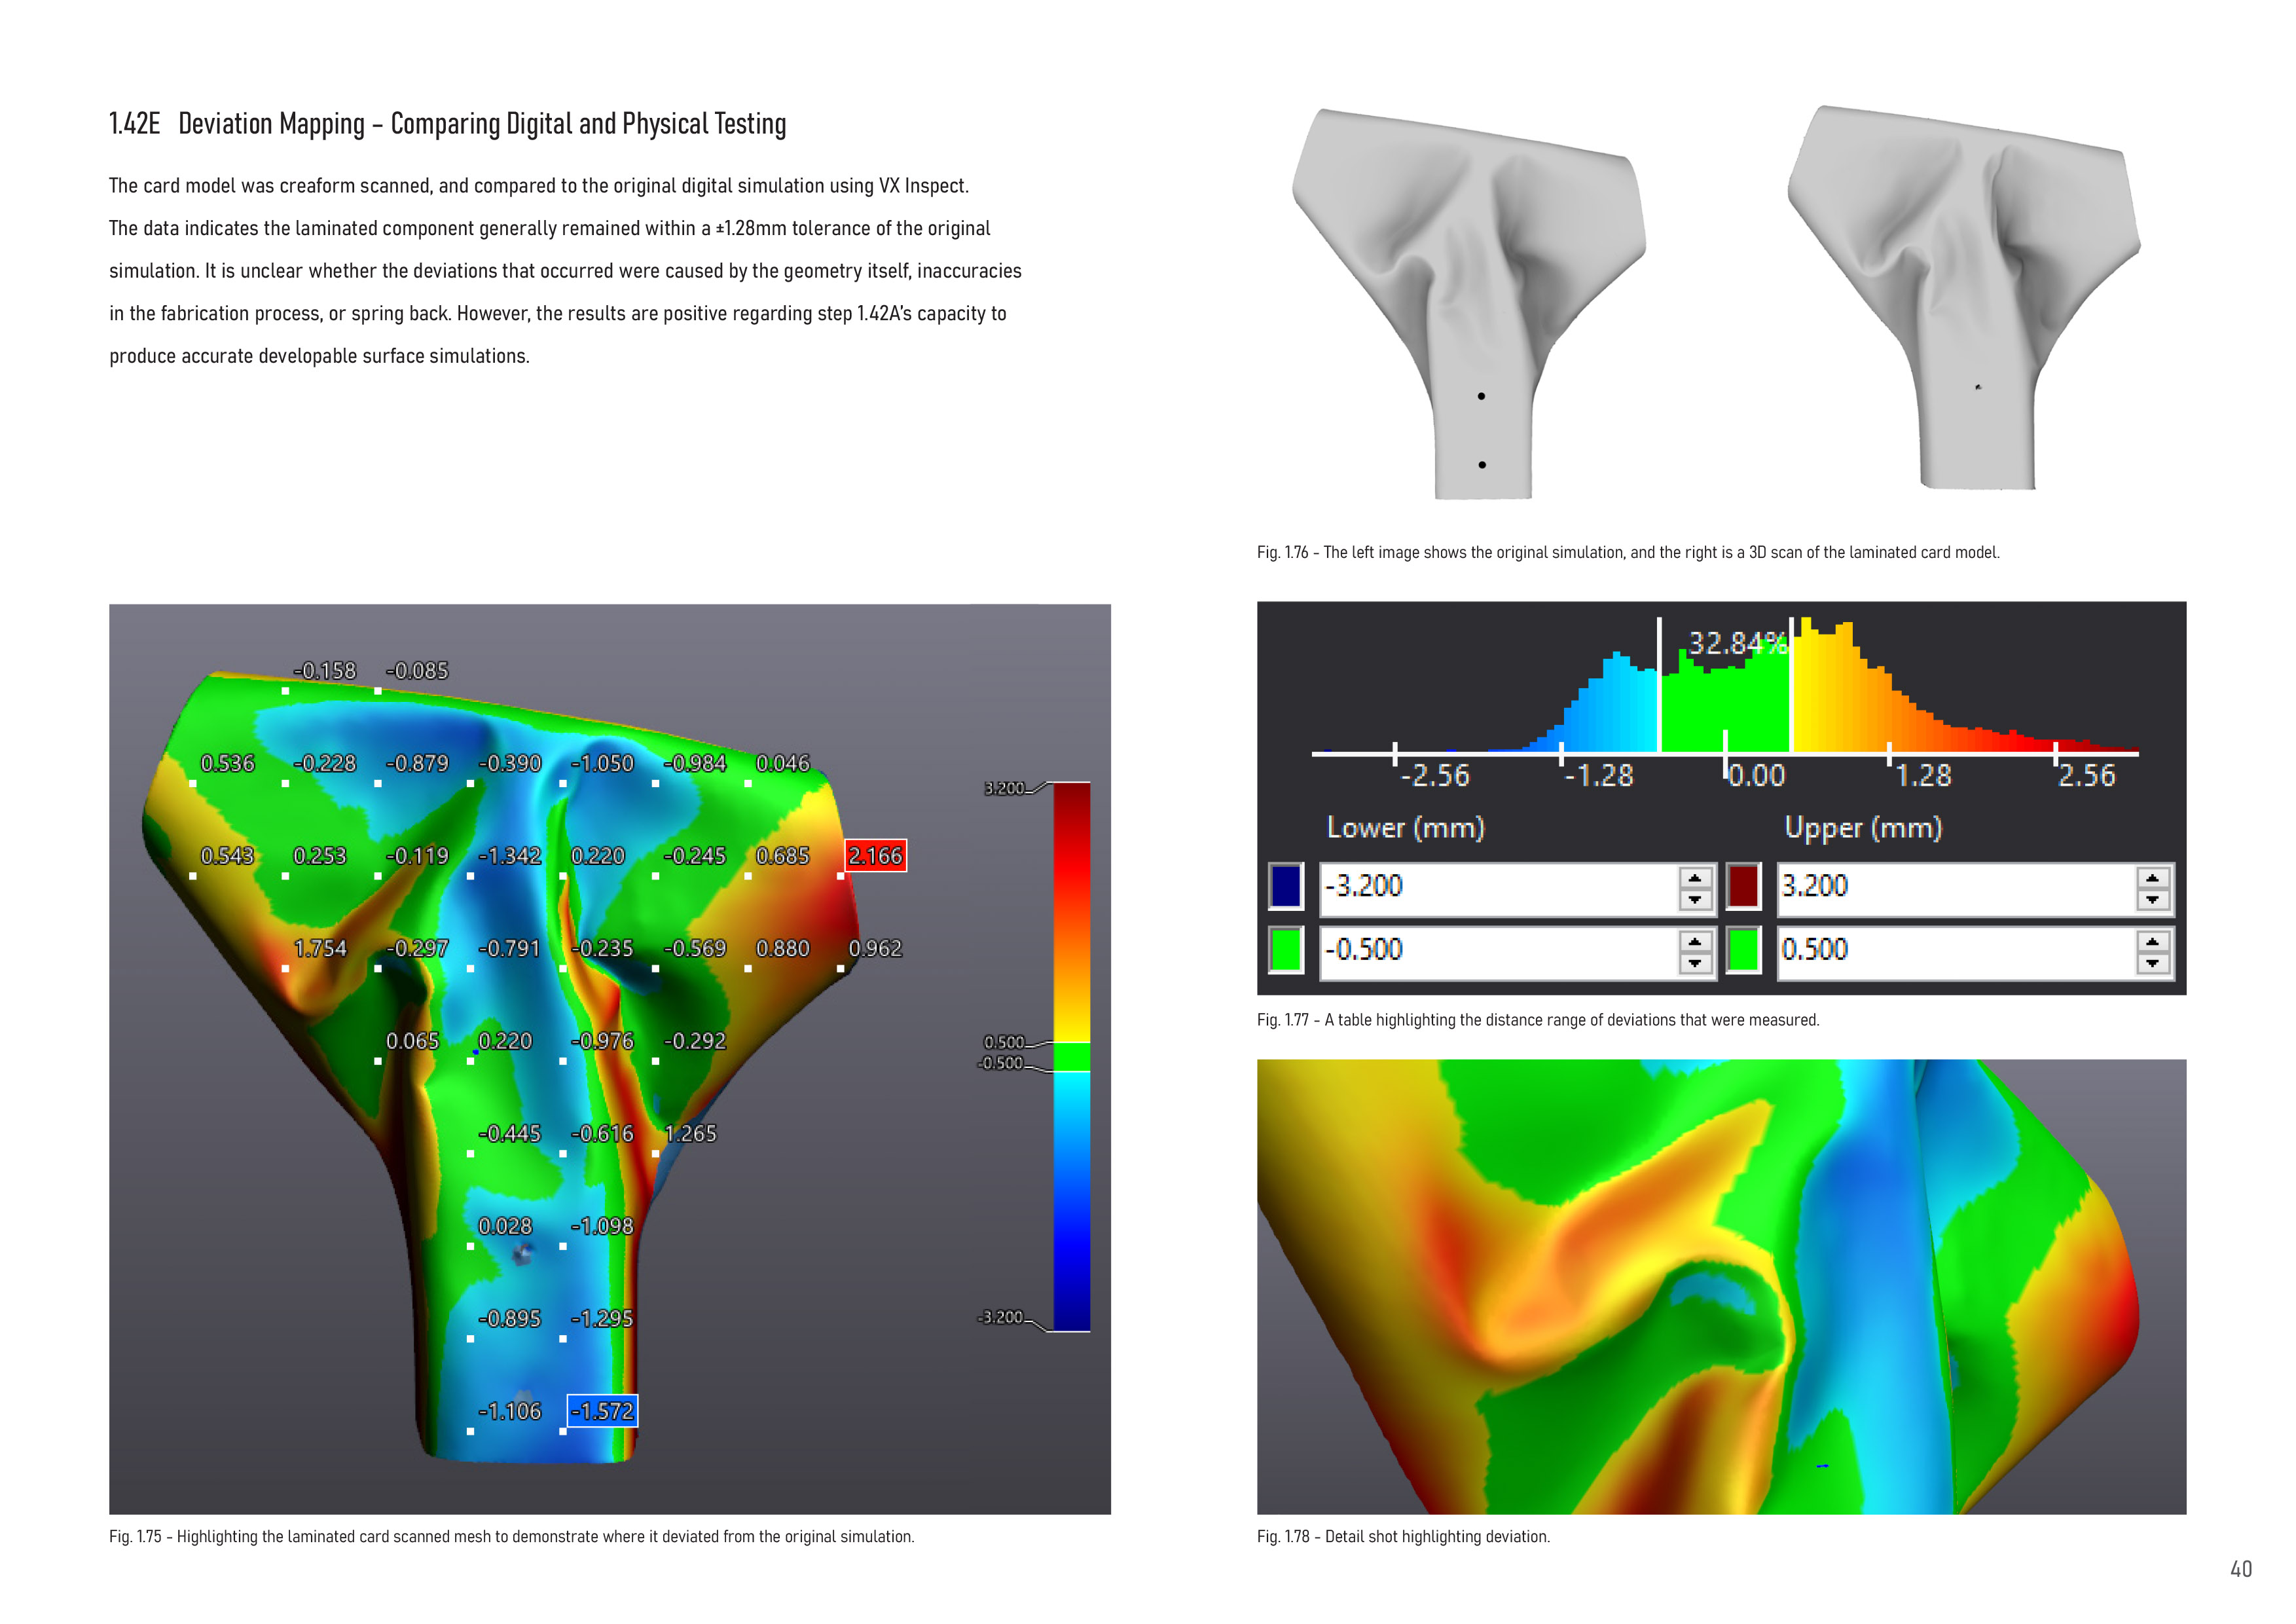Click the -1.050 deviation annotation
Viewport: 2296px width, 1624px height.
602,763
